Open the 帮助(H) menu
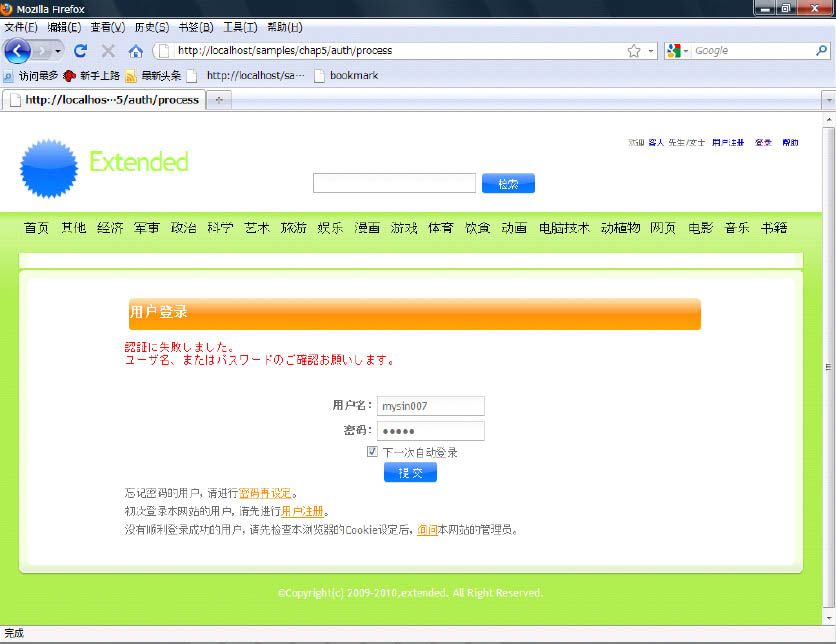Screen dimensions: 836x644 (285, 27)
